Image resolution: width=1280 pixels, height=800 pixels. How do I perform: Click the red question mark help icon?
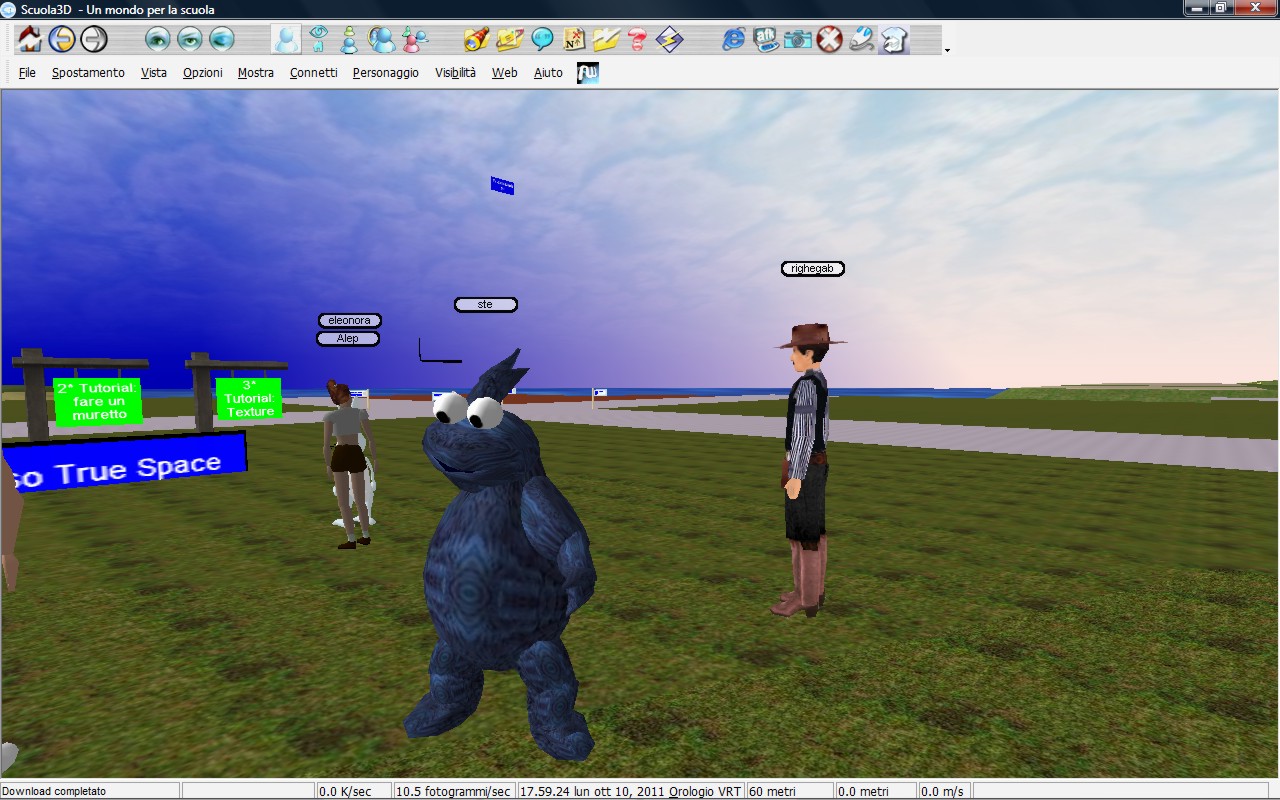[638, 39]
